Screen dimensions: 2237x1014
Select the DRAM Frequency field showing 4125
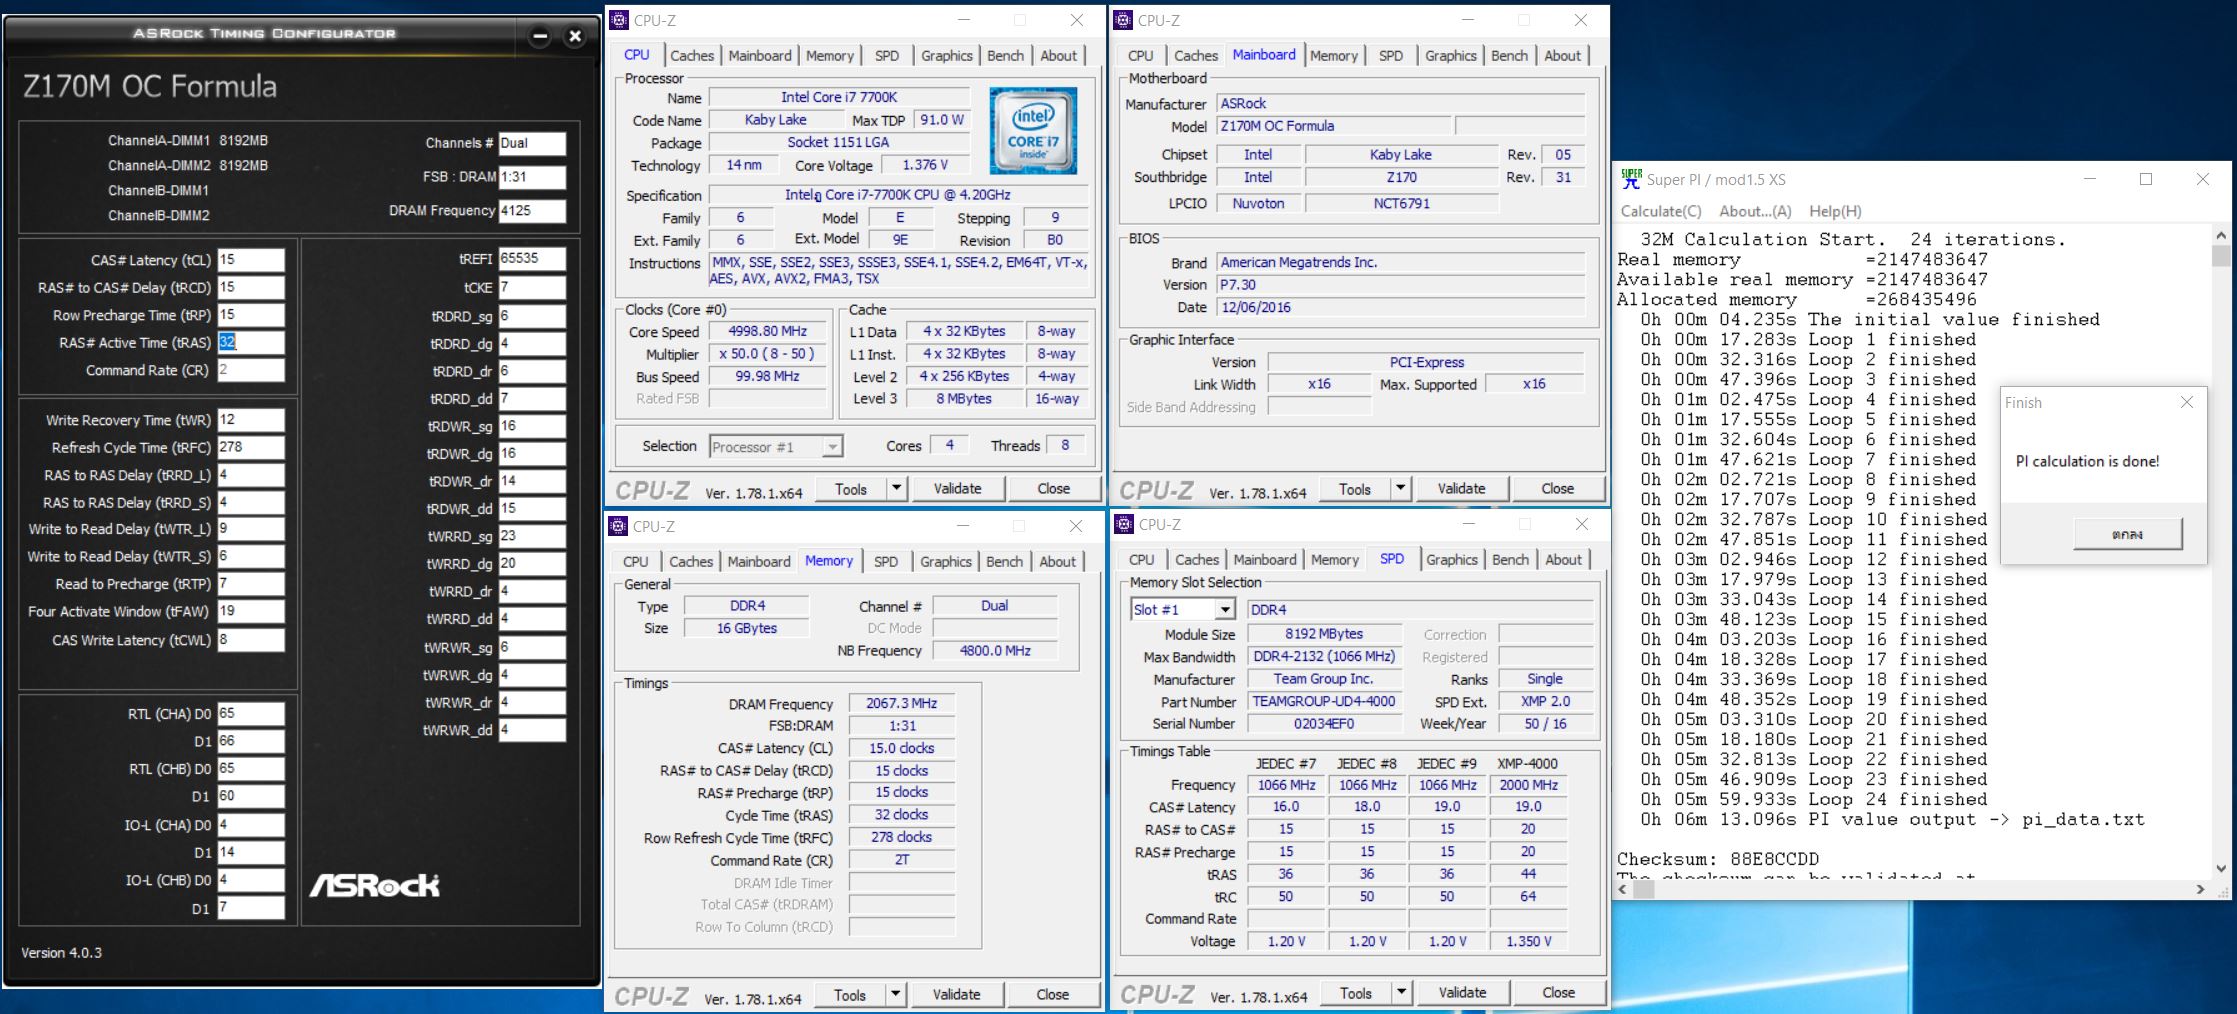(x=532, y=211)
